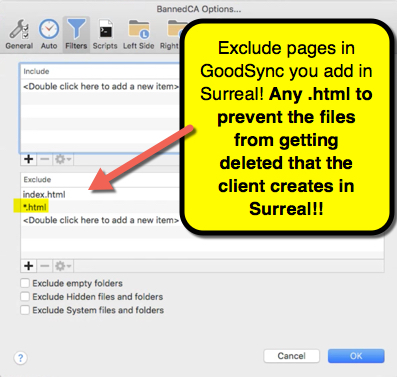
Task: Click add-new-item placeholder in Exclude list
Action: [x=101, y=220]
